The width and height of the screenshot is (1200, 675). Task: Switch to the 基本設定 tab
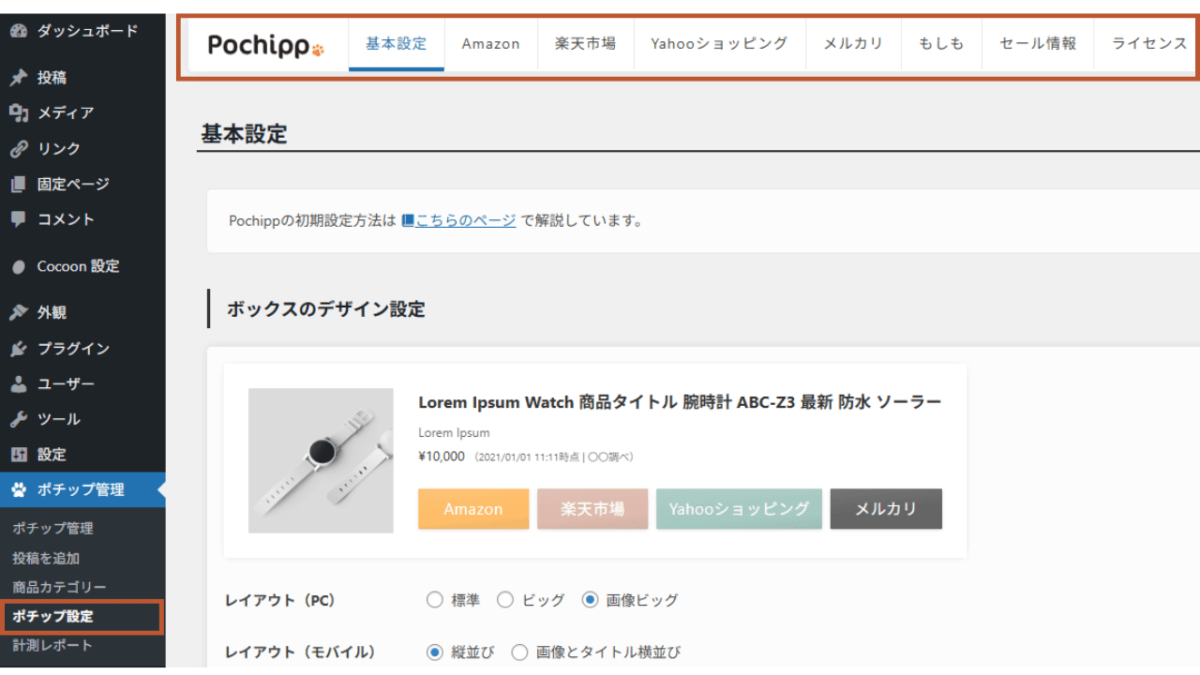396,44
